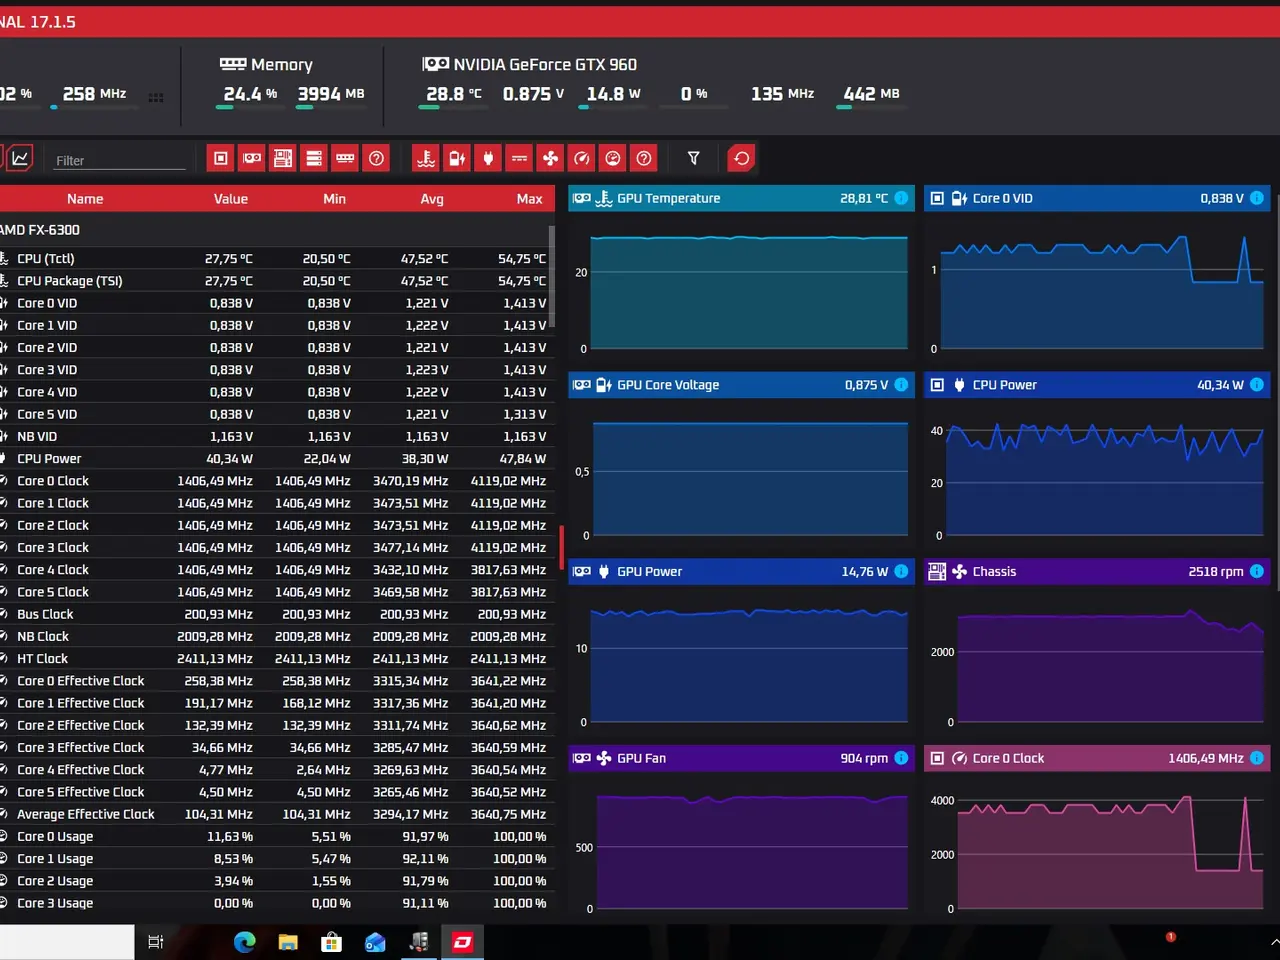Open the graph view icon beside Filter
Viewport: 1280px width, 960px height.
point(20,158)
